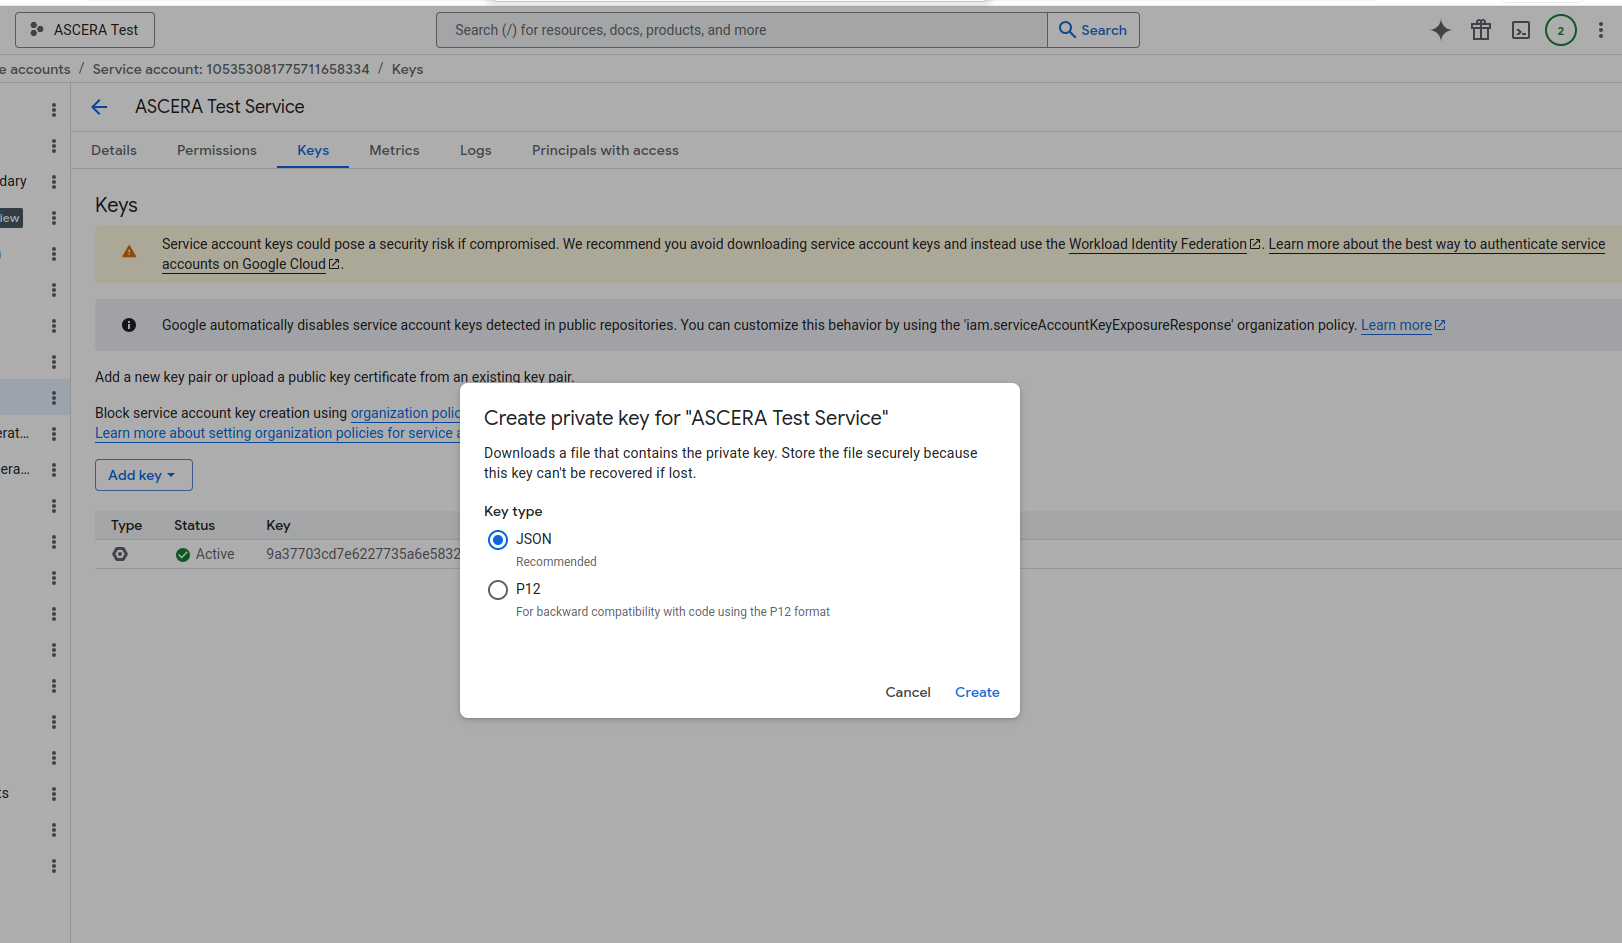
Task: Click the Keys breadcrumb item
Action: (407, 69)
